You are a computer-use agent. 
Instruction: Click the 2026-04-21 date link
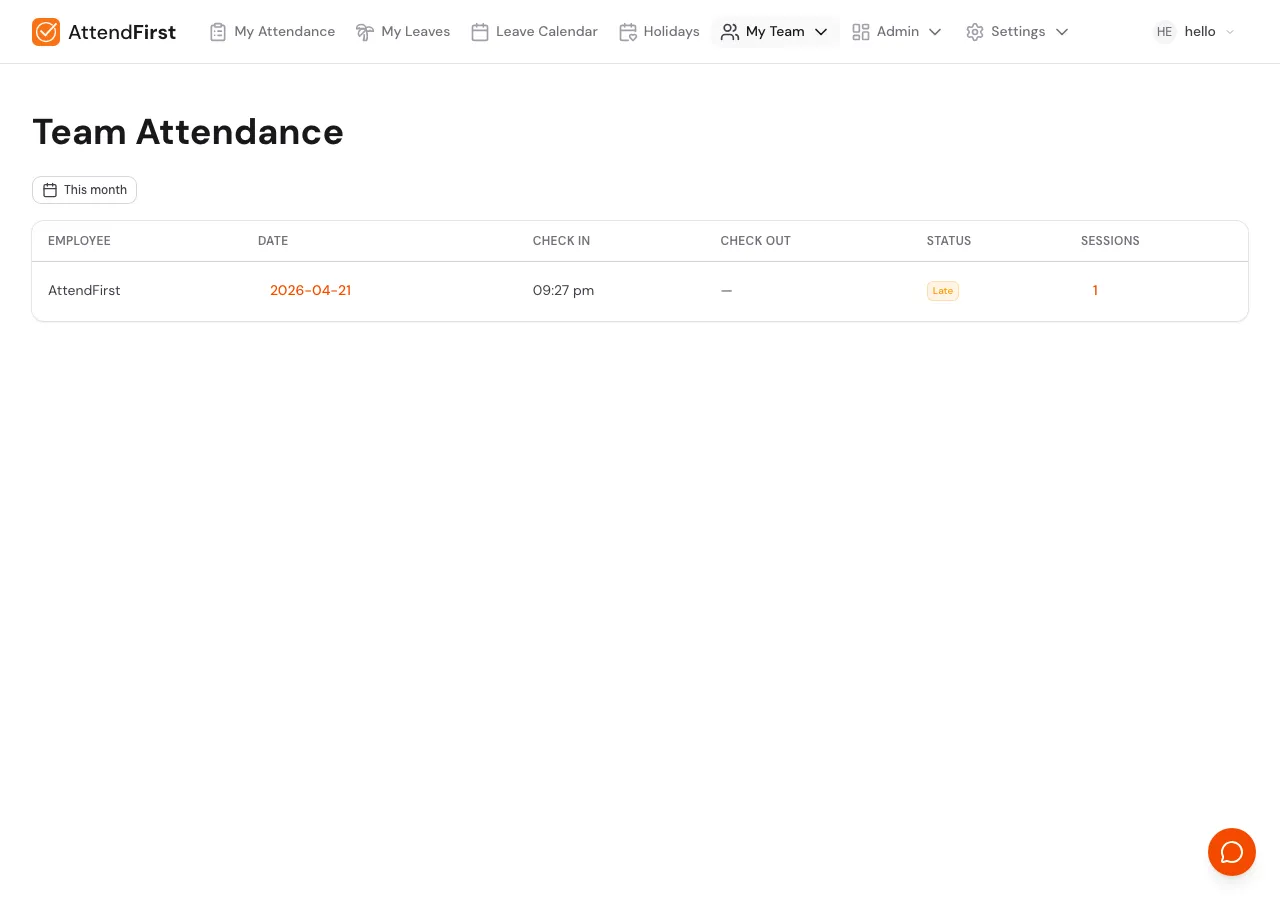(310, 290)
